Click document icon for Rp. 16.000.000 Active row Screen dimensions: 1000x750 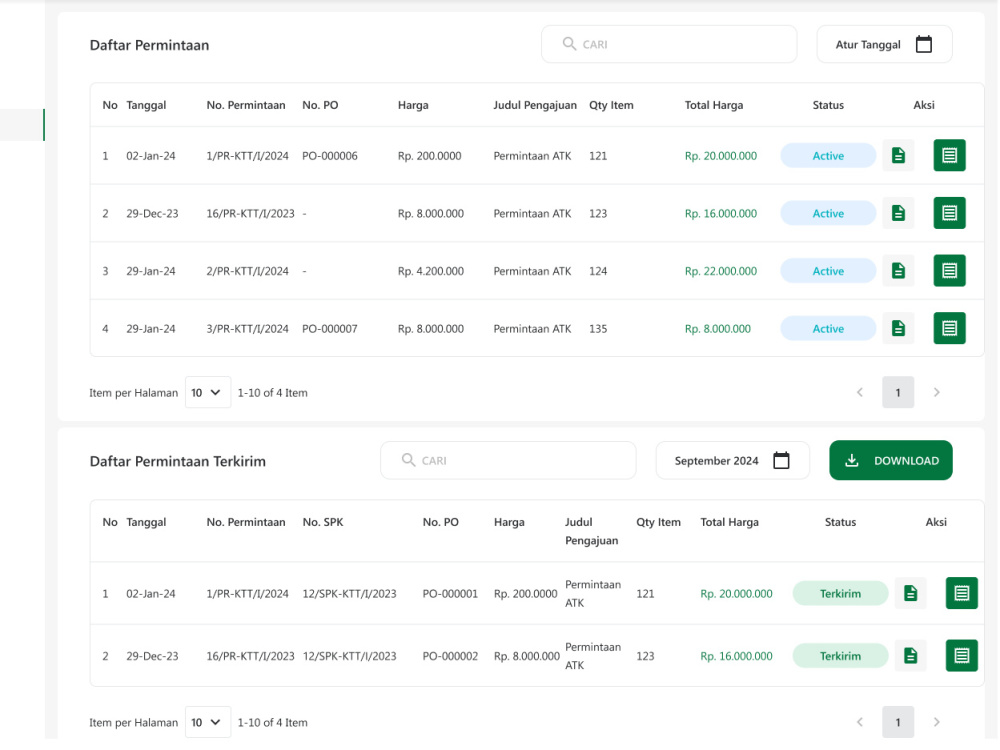[x=898, y=213]
